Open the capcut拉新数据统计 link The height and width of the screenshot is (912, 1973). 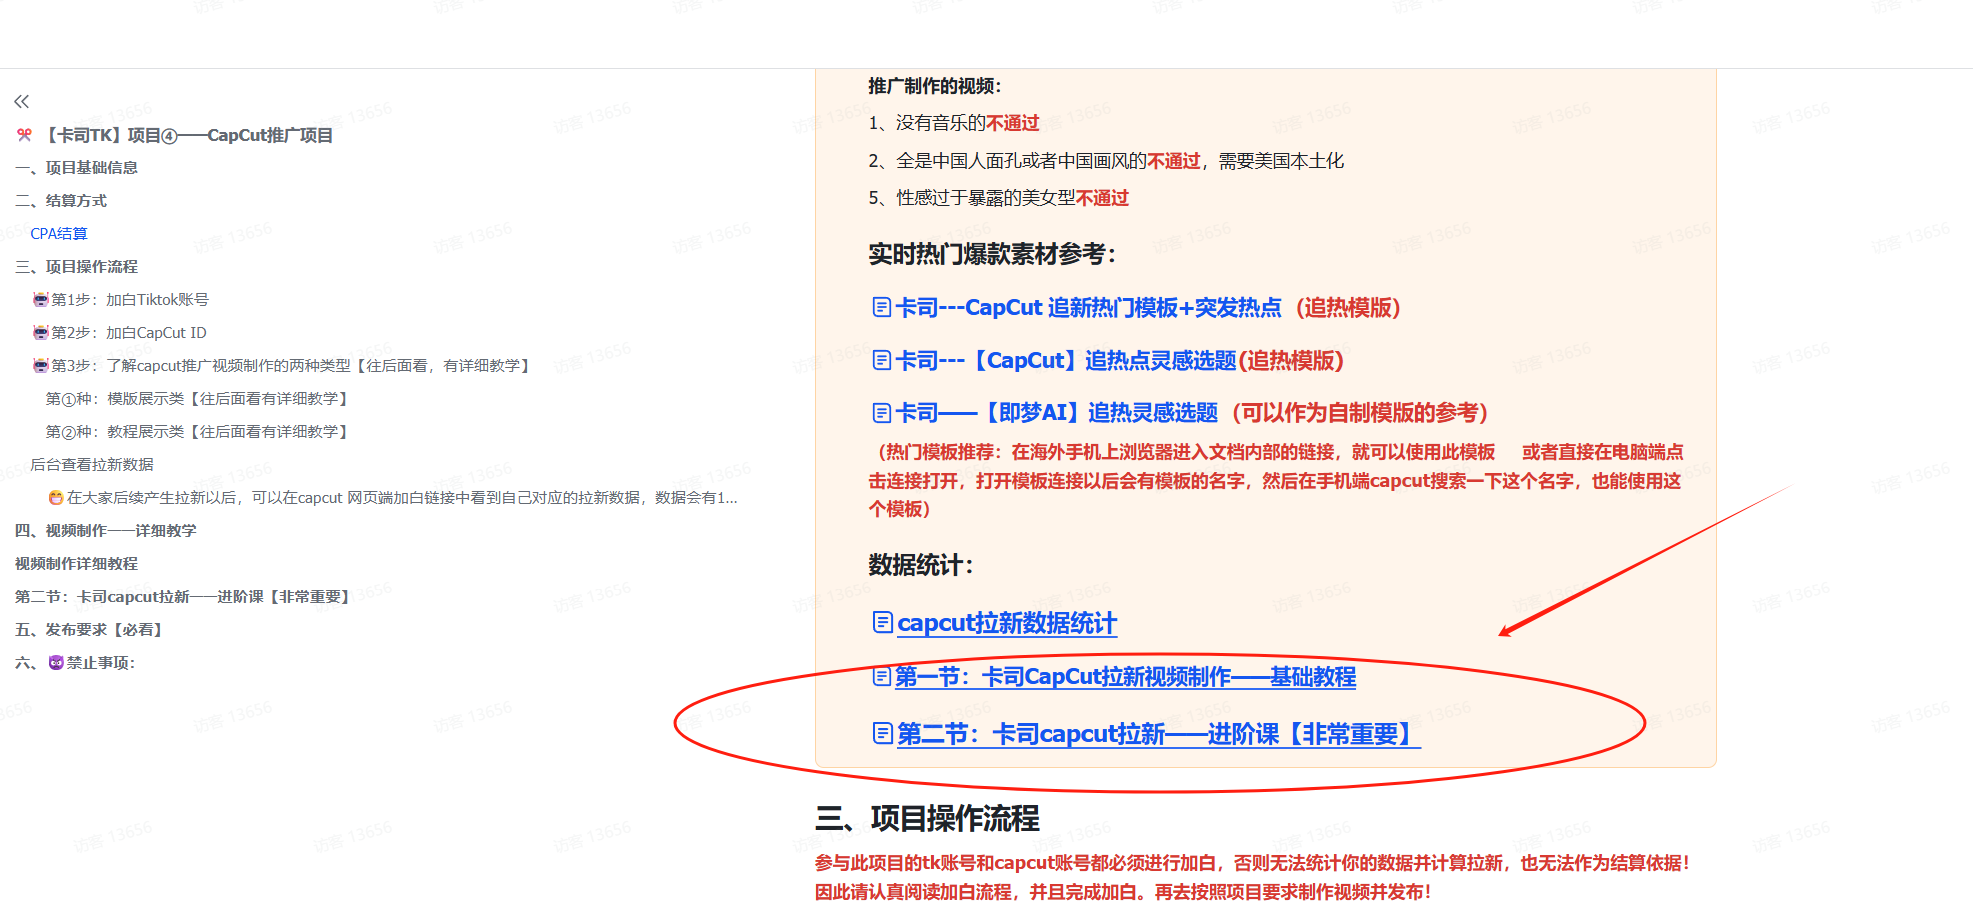(x=1007, y=623)
